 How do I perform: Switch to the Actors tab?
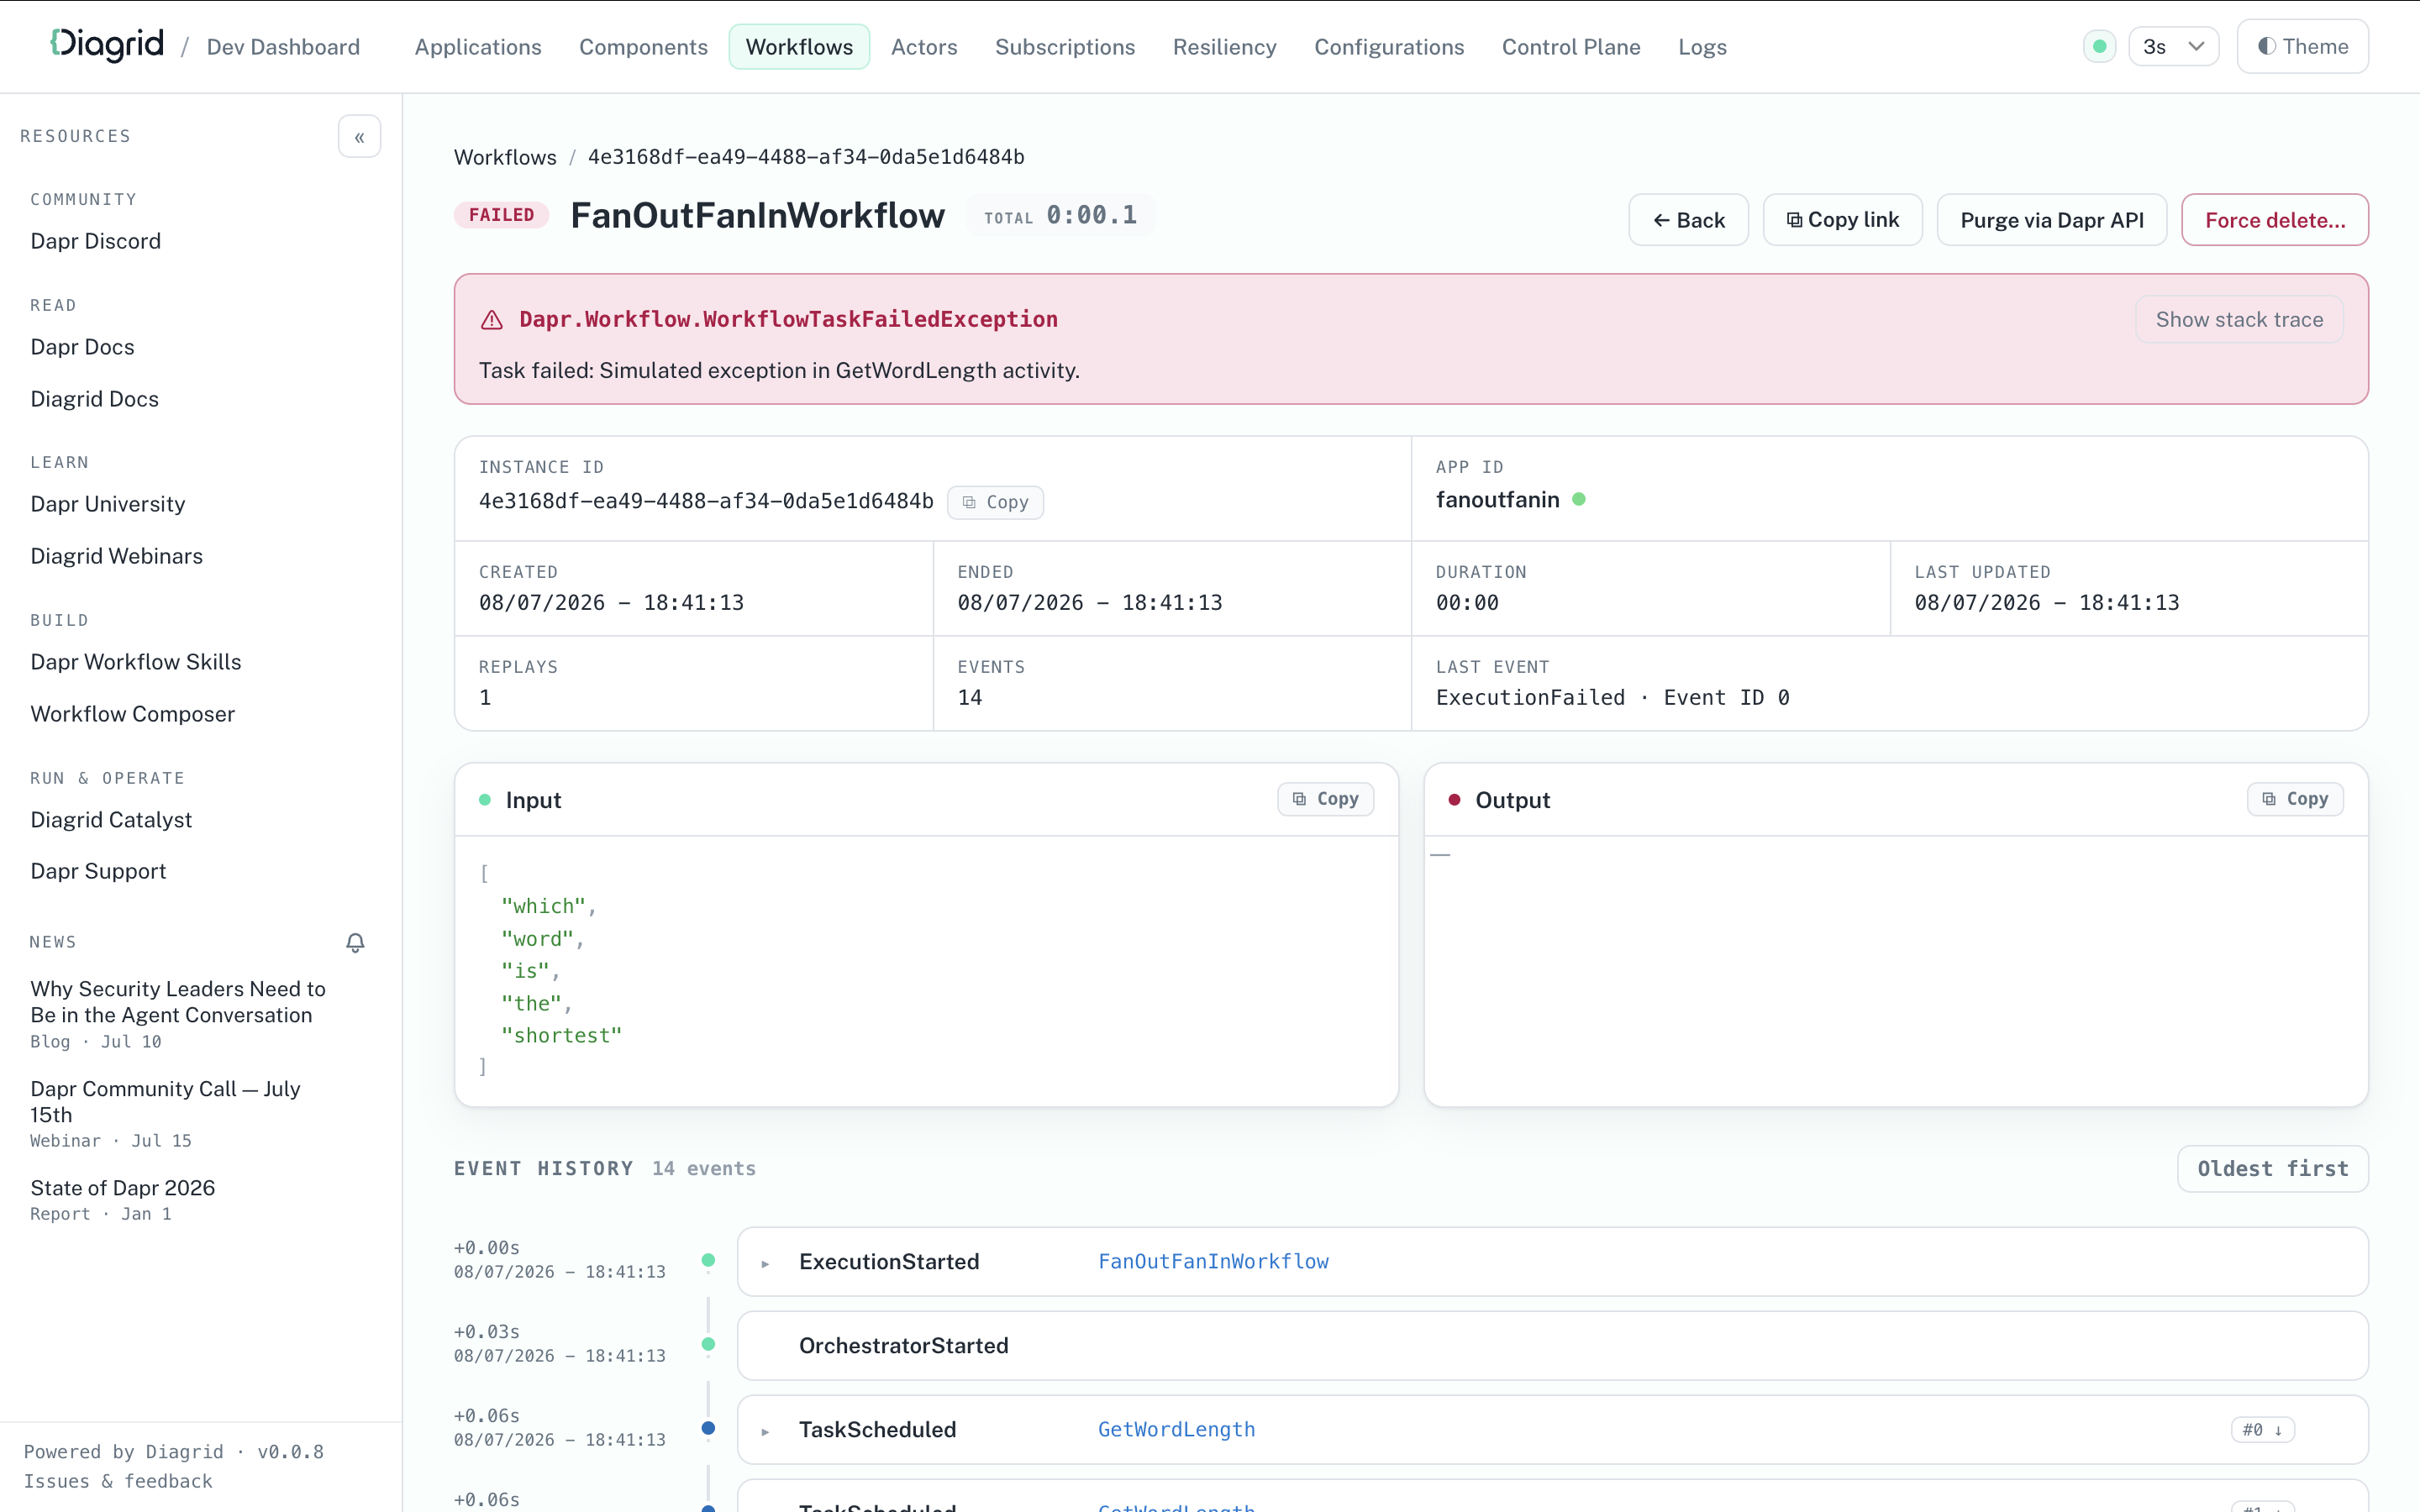click(x=924, y=46)
